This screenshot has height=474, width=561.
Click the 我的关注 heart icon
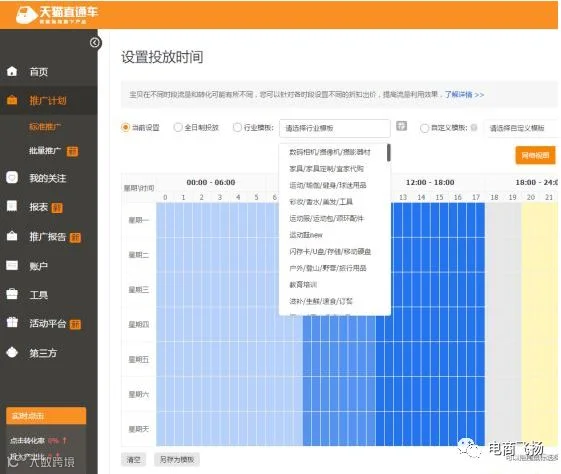12,177
